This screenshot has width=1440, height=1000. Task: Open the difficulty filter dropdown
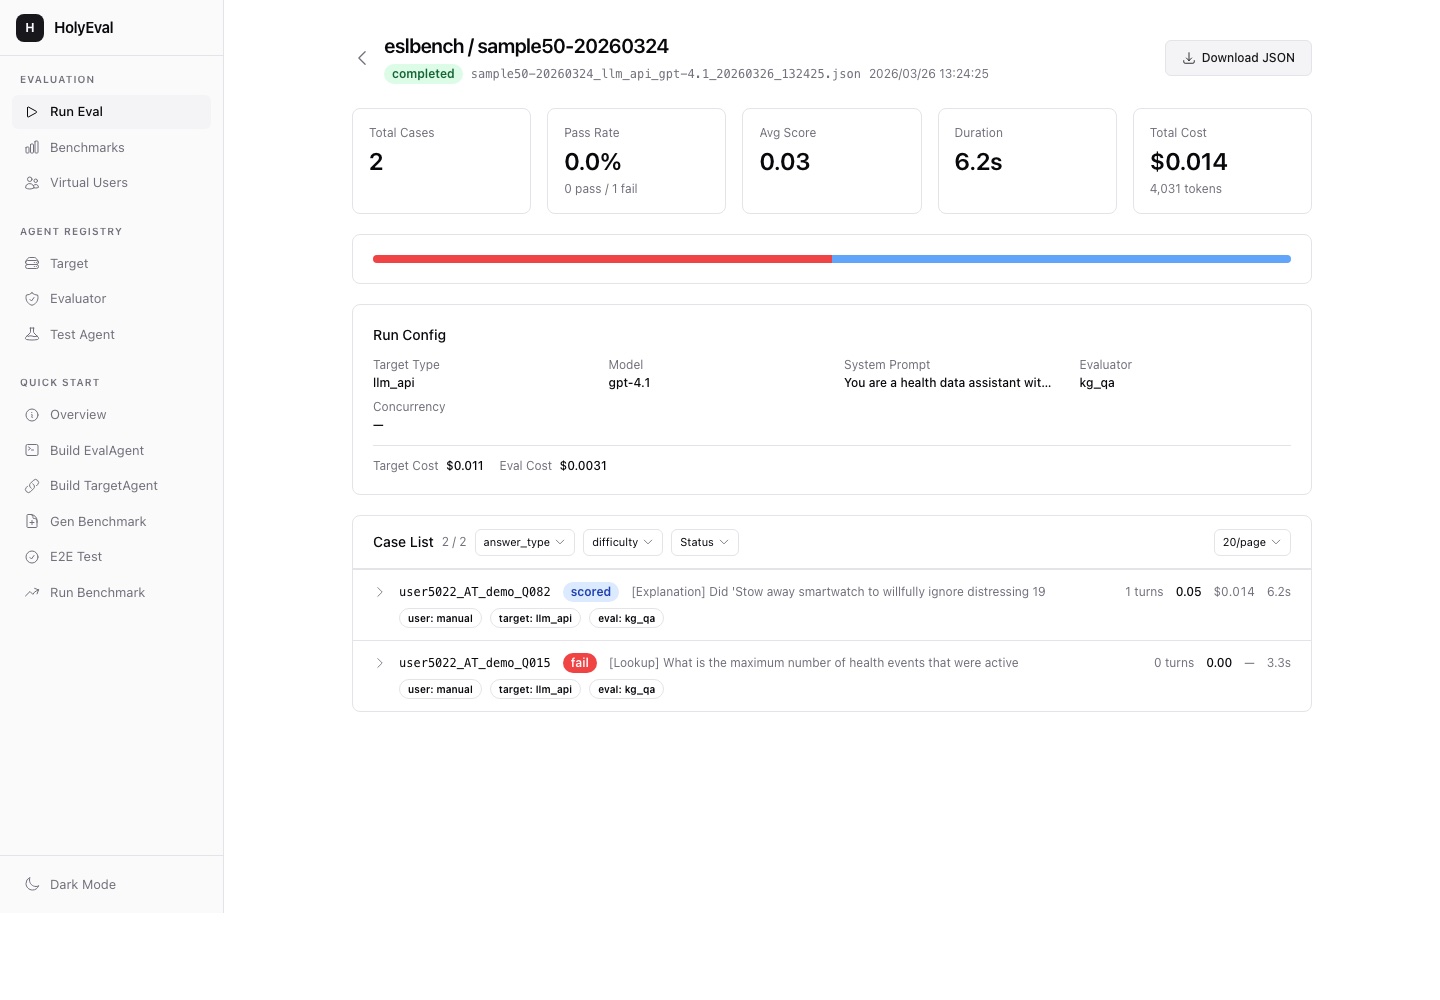click(x=623, y=542)
